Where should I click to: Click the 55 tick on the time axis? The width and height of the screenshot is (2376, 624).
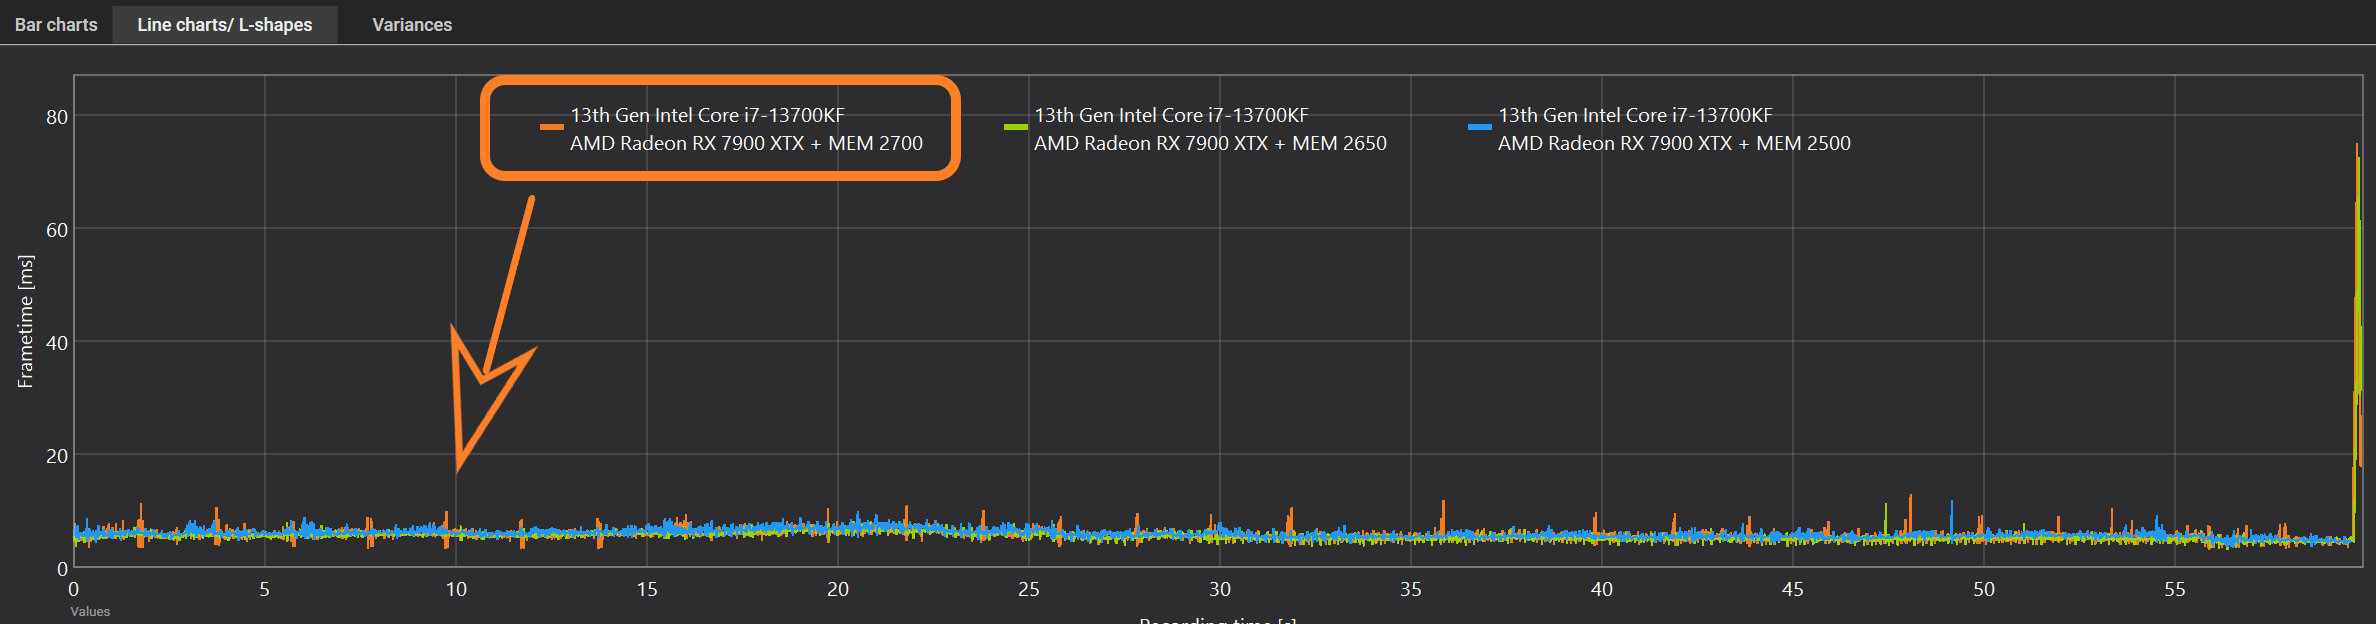tap(2175, 589)
